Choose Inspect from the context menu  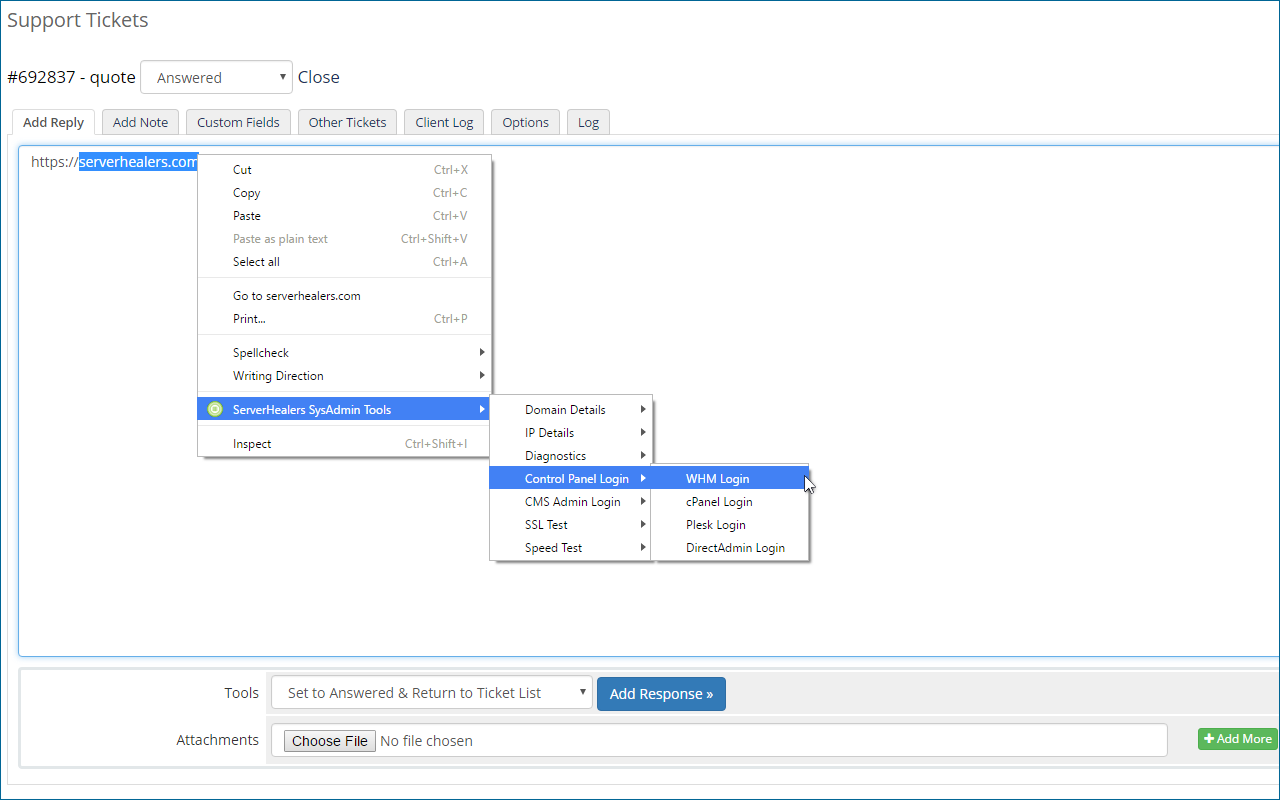[x=345, y=444]
